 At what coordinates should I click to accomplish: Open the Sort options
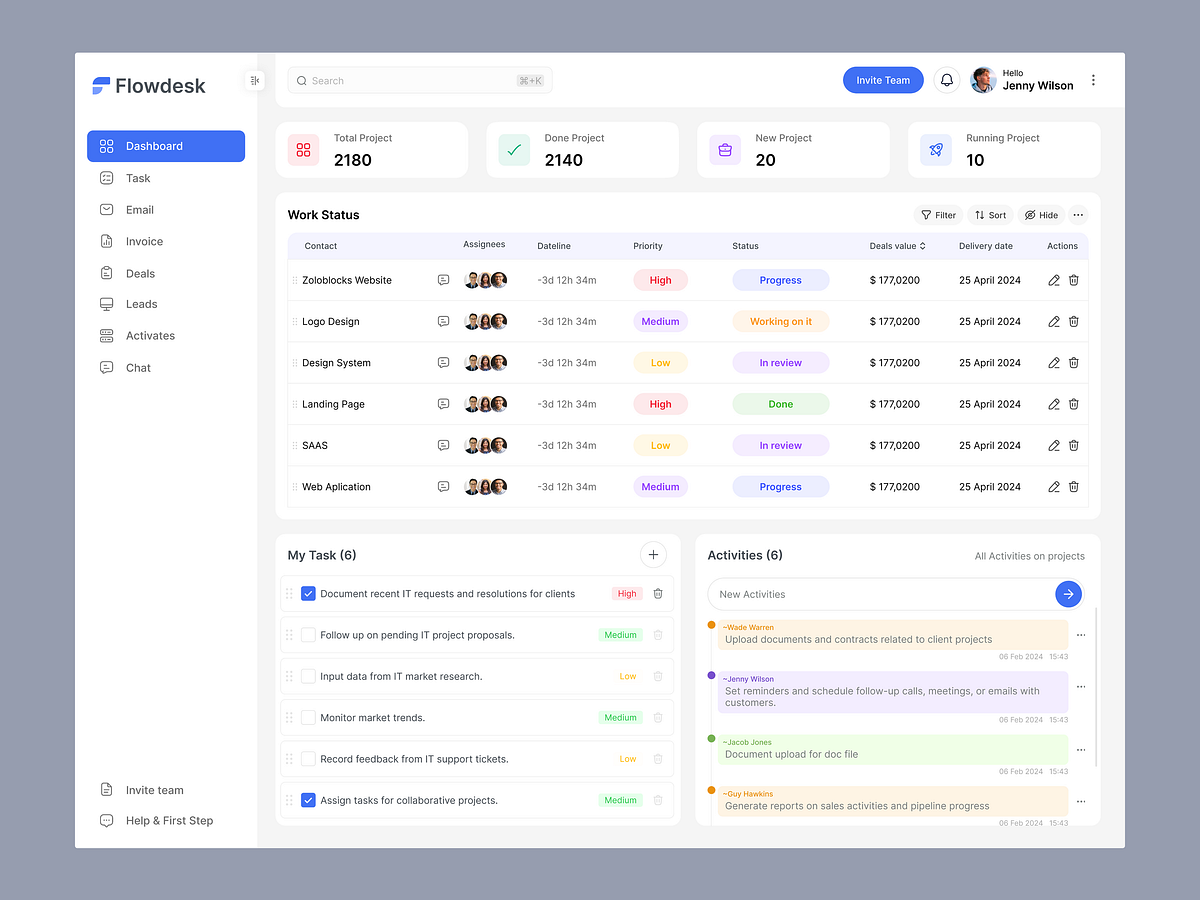pyautogui.click(x=990, y=215)
